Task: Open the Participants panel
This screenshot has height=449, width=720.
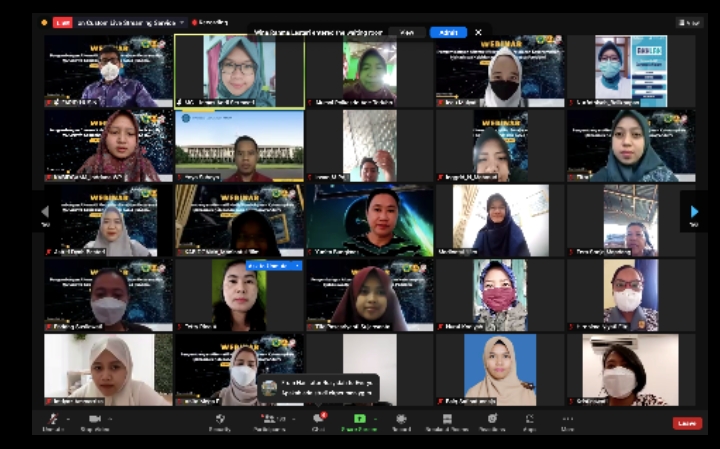Action: (269, 422)
